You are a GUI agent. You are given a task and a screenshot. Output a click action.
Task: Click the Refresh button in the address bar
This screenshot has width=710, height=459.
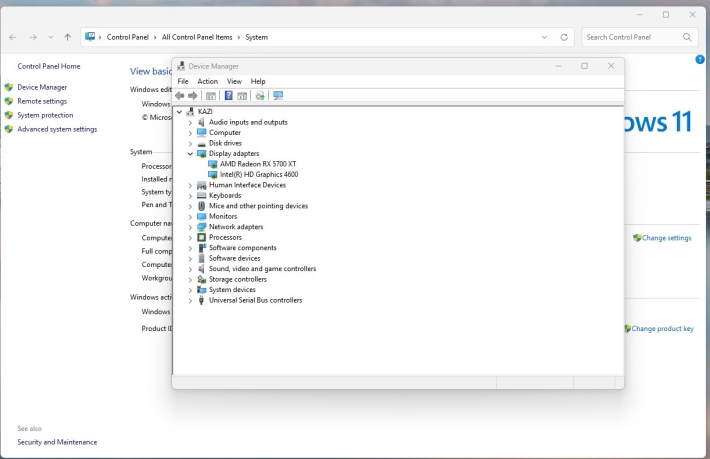[x=564, y=37]
